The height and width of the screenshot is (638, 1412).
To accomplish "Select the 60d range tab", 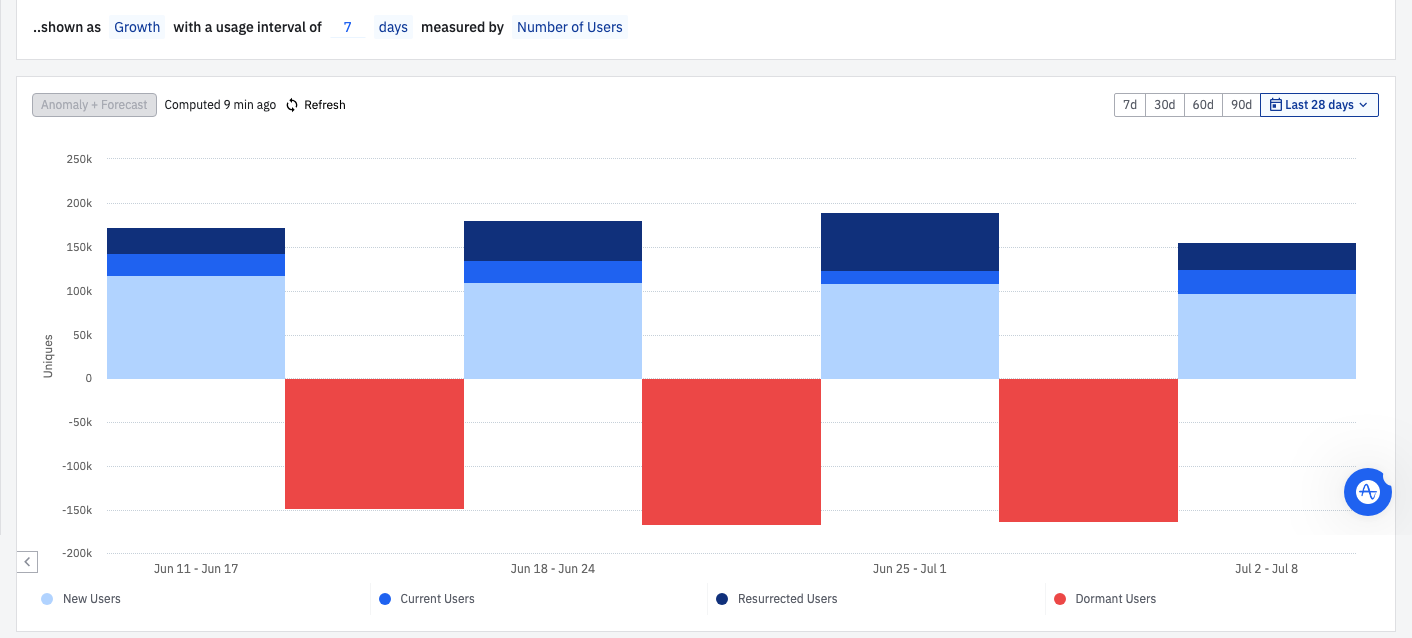I will click(1204, 105).
